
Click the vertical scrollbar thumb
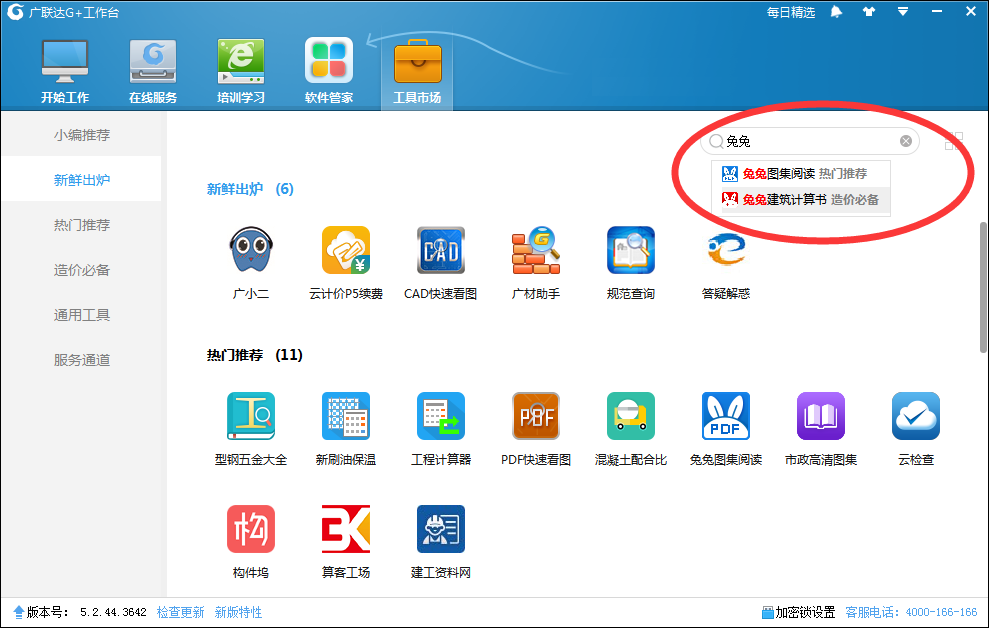(983, 288)
